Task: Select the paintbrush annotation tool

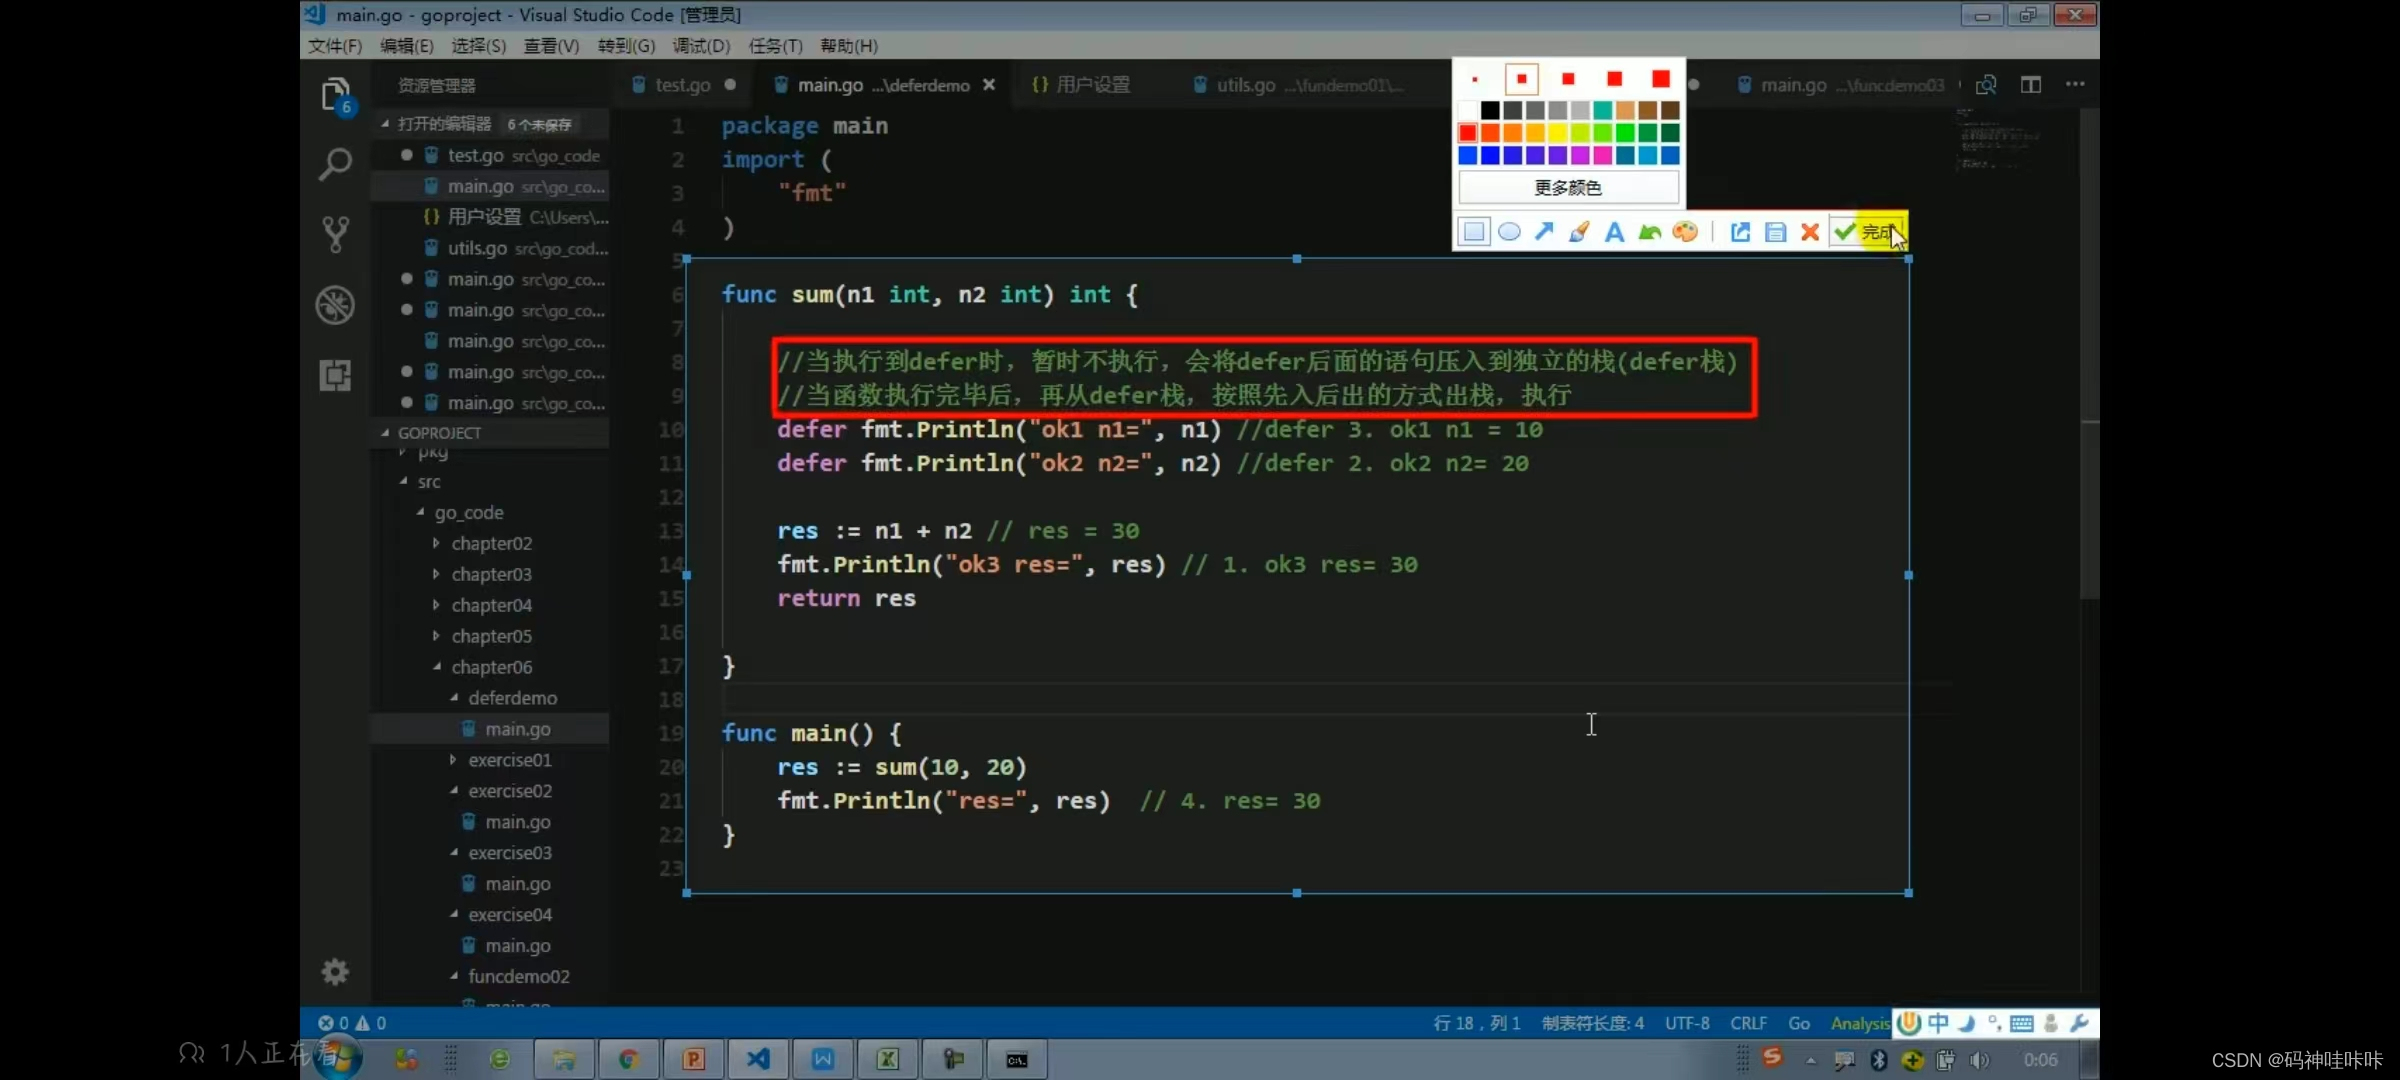Action: coord(1579,232)
